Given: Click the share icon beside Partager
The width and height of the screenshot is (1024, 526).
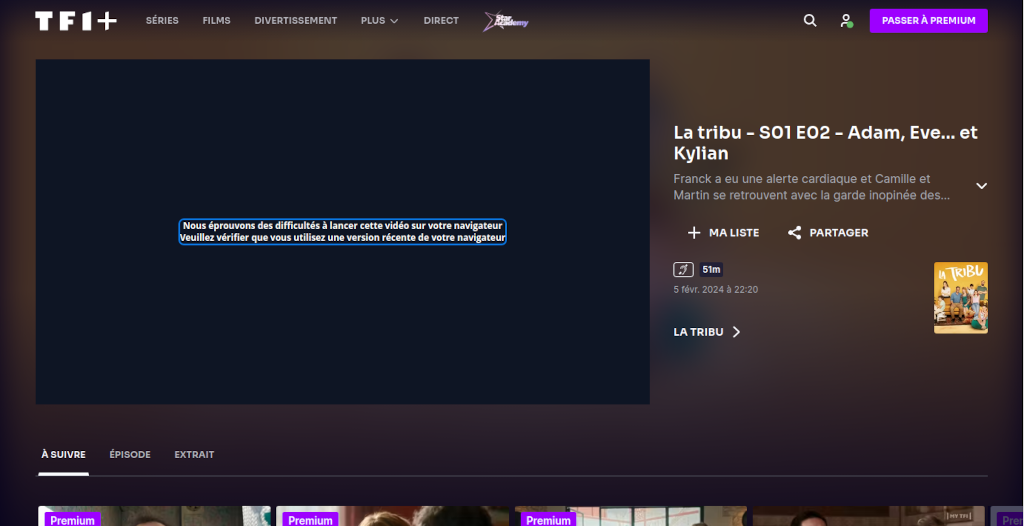Looking at the screenshot, I should 795,233.
